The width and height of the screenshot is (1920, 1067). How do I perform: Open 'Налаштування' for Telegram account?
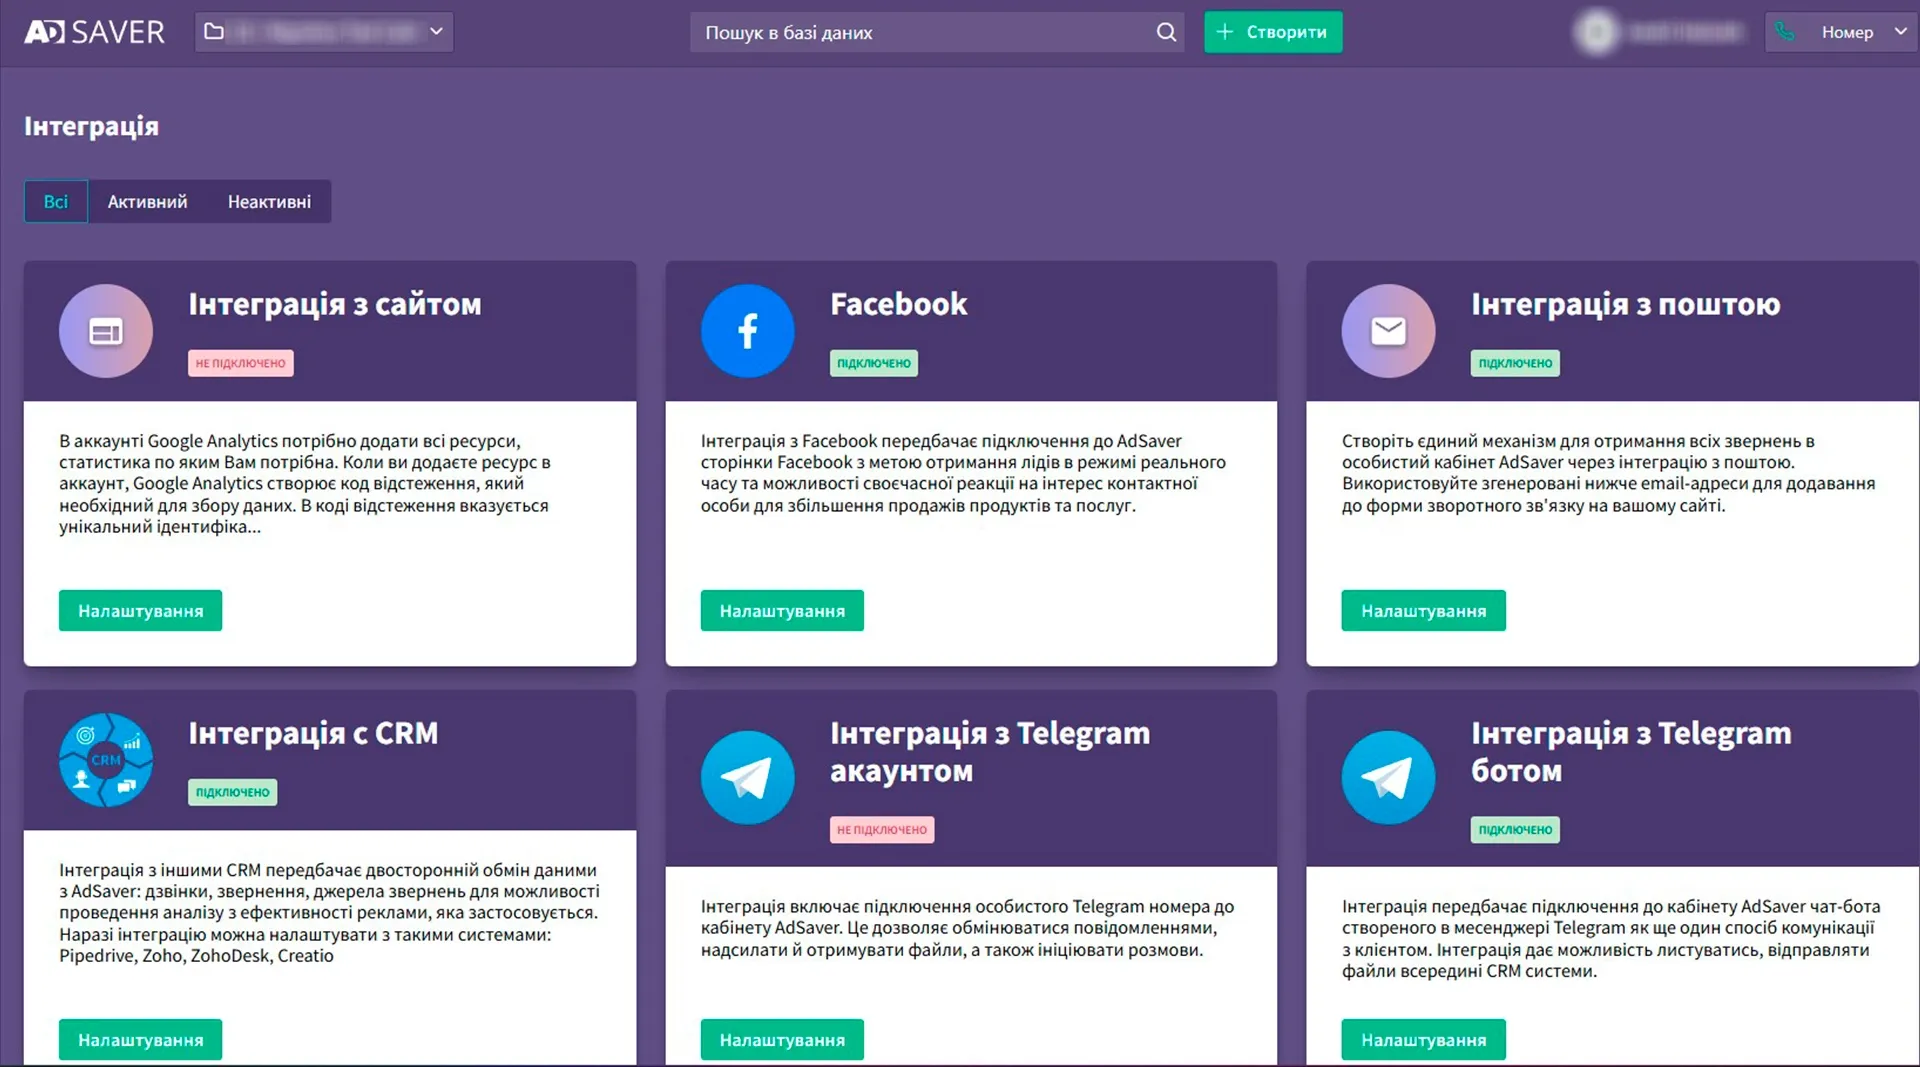point(782,1040)
